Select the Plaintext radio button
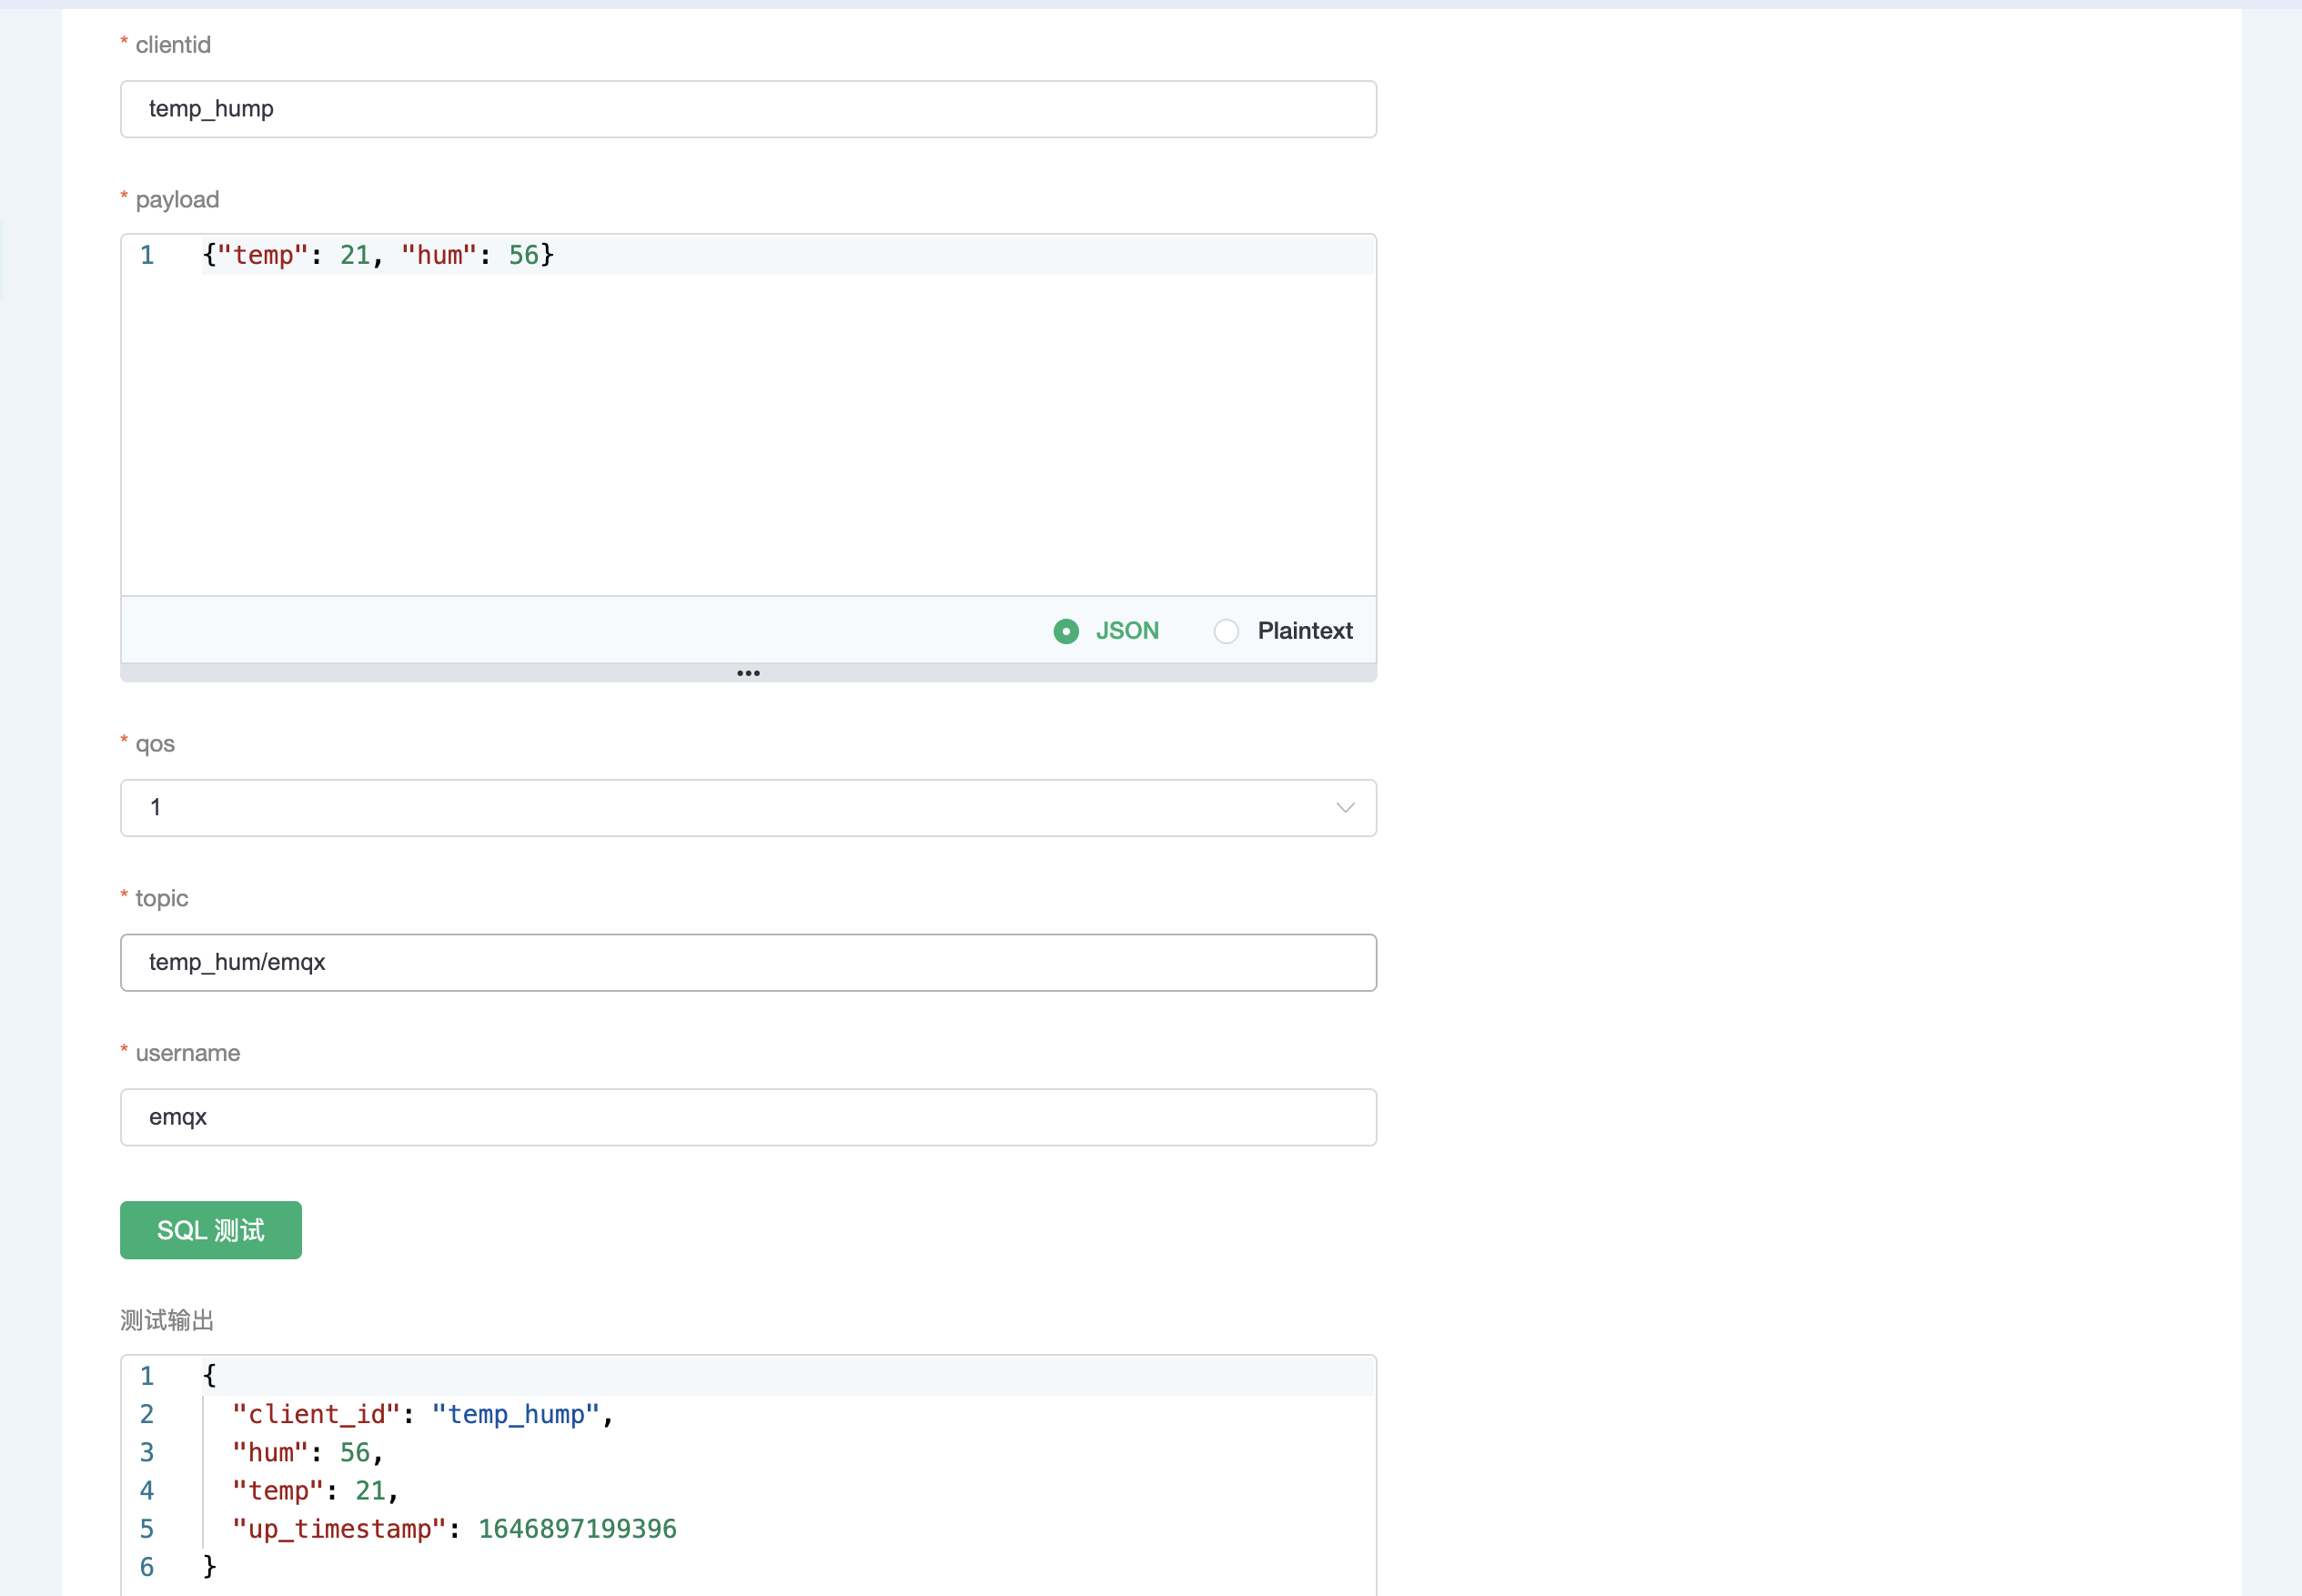Screen dimensions: 2302x1596 pyautogui.click(x=1226, y=631)
